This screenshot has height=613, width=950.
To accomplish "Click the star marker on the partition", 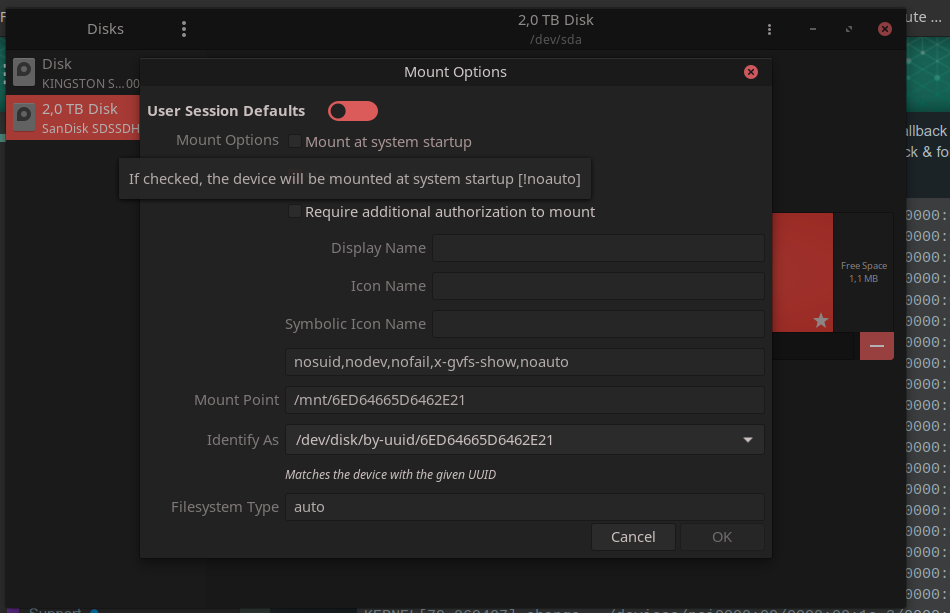I will [x=821, y=320].
